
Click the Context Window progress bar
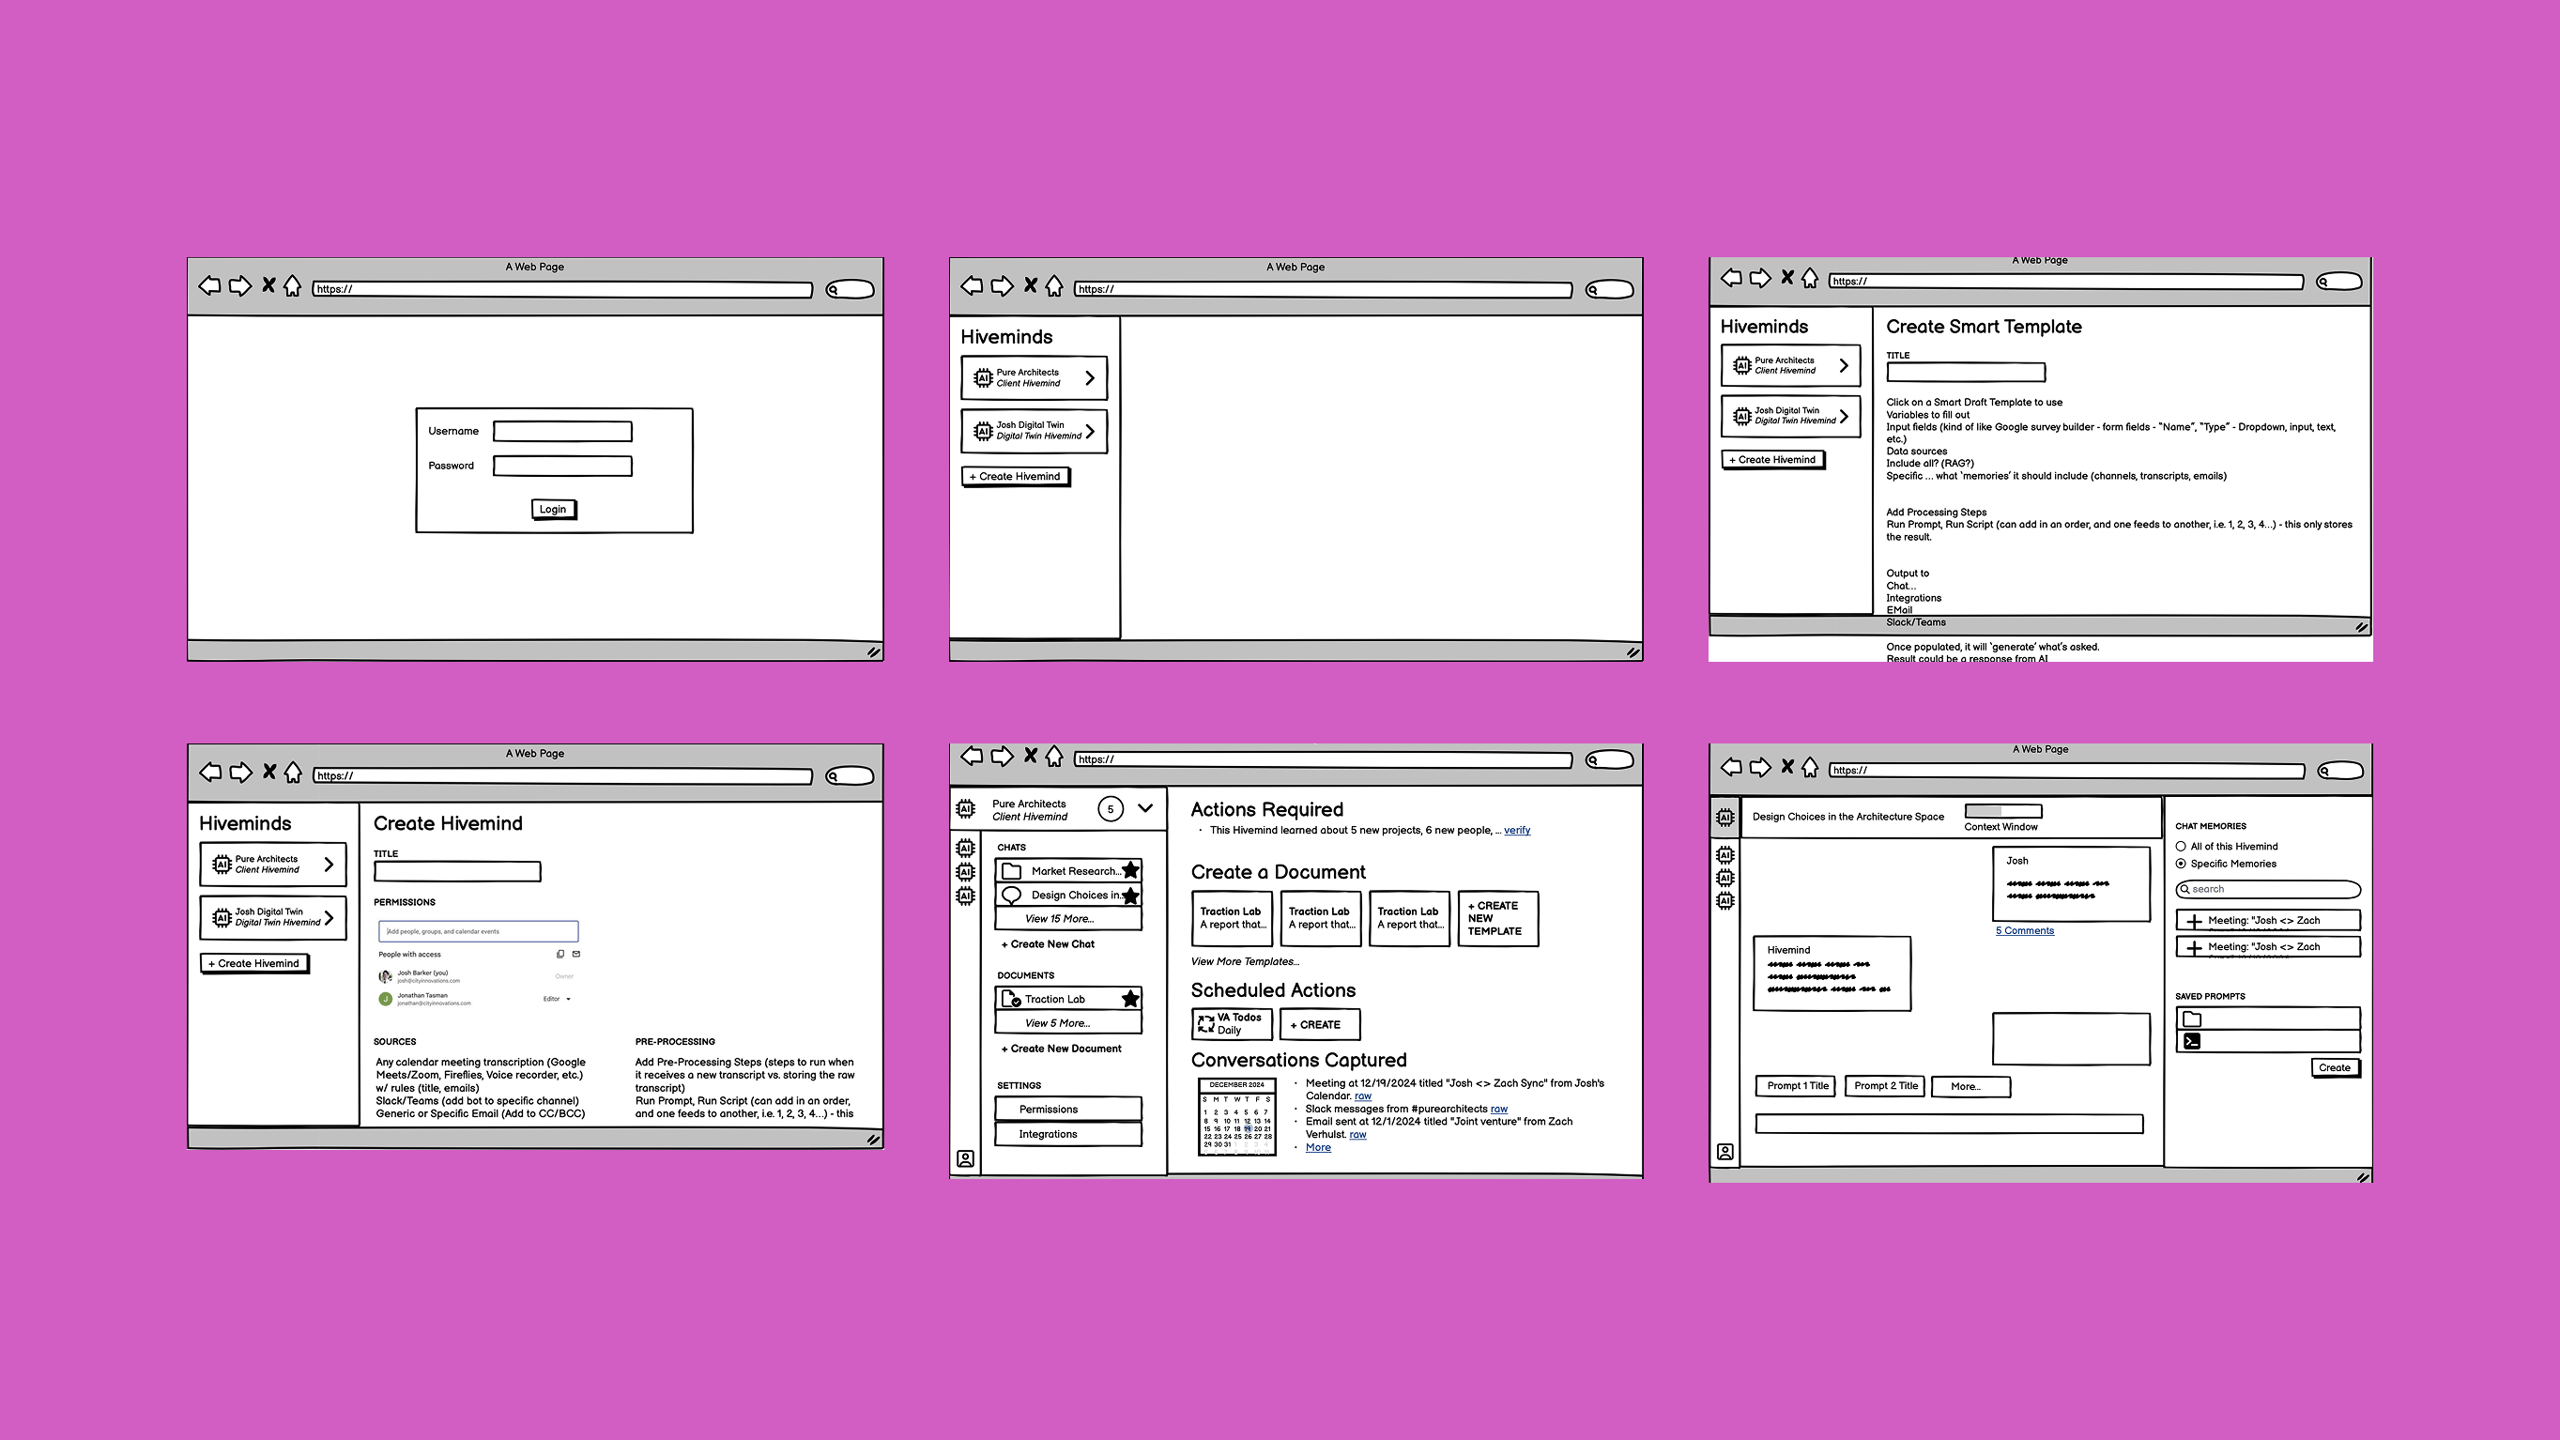2002,811
